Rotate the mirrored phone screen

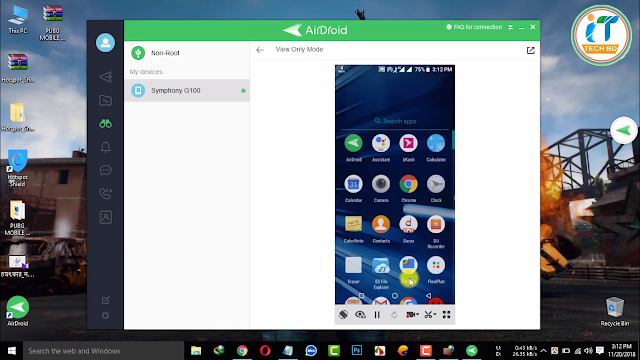pos(343,314)
